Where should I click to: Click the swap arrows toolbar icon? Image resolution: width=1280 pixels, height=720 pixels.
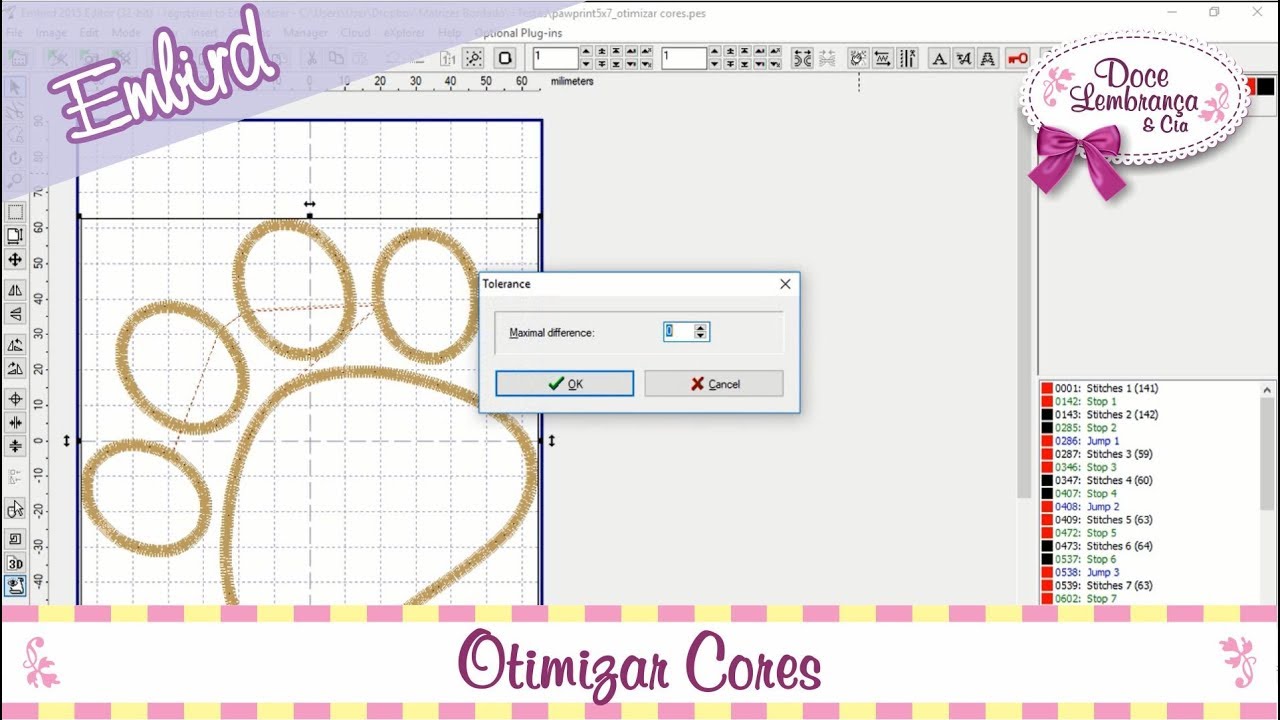803,59
